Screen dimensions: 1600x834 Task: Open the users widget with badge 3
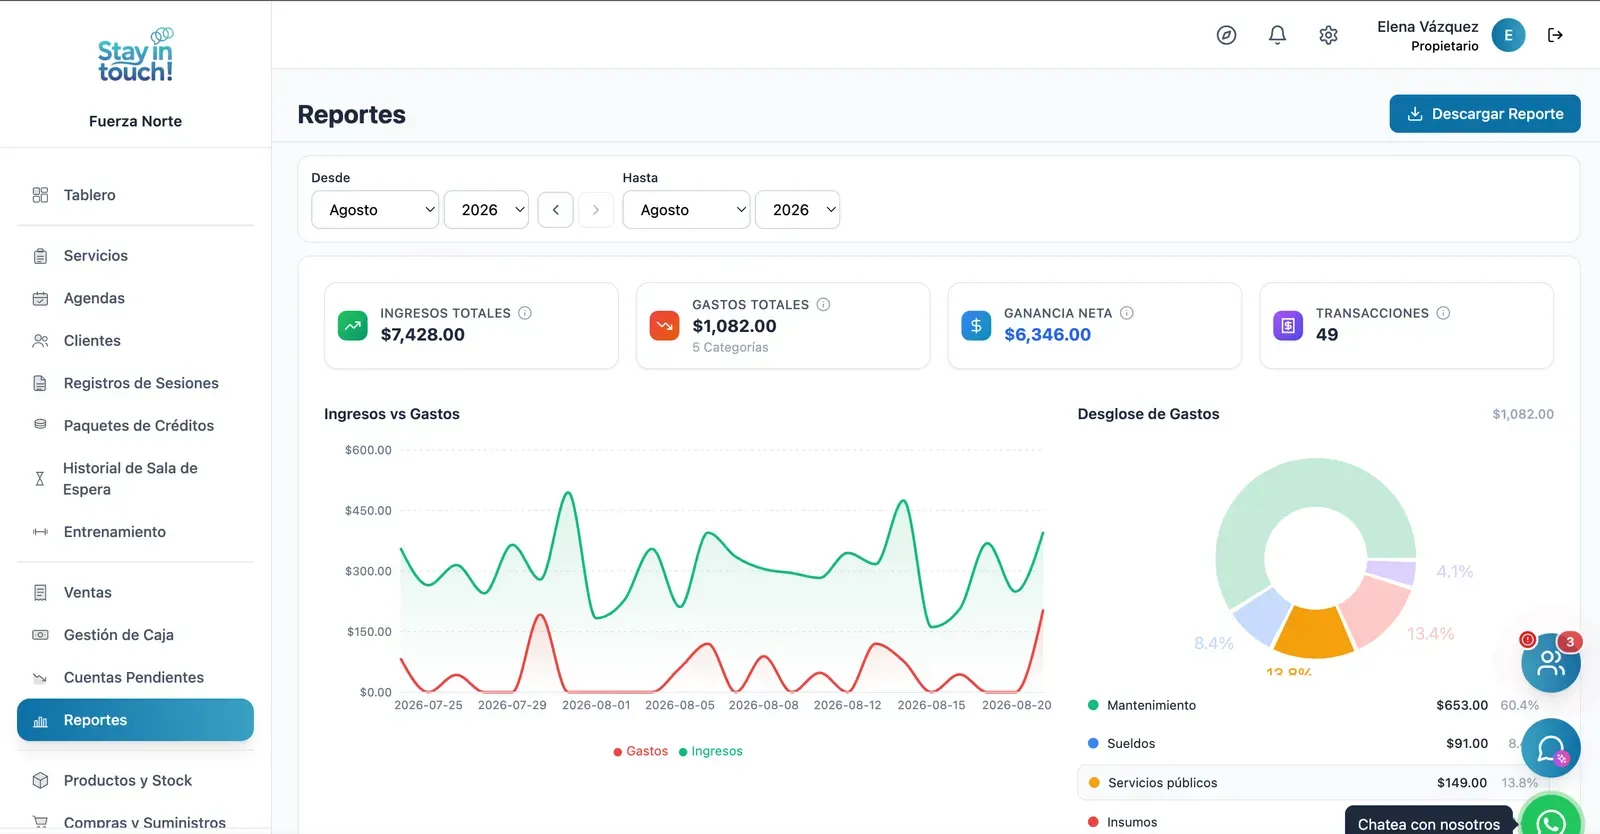(x=1551, y=662)
